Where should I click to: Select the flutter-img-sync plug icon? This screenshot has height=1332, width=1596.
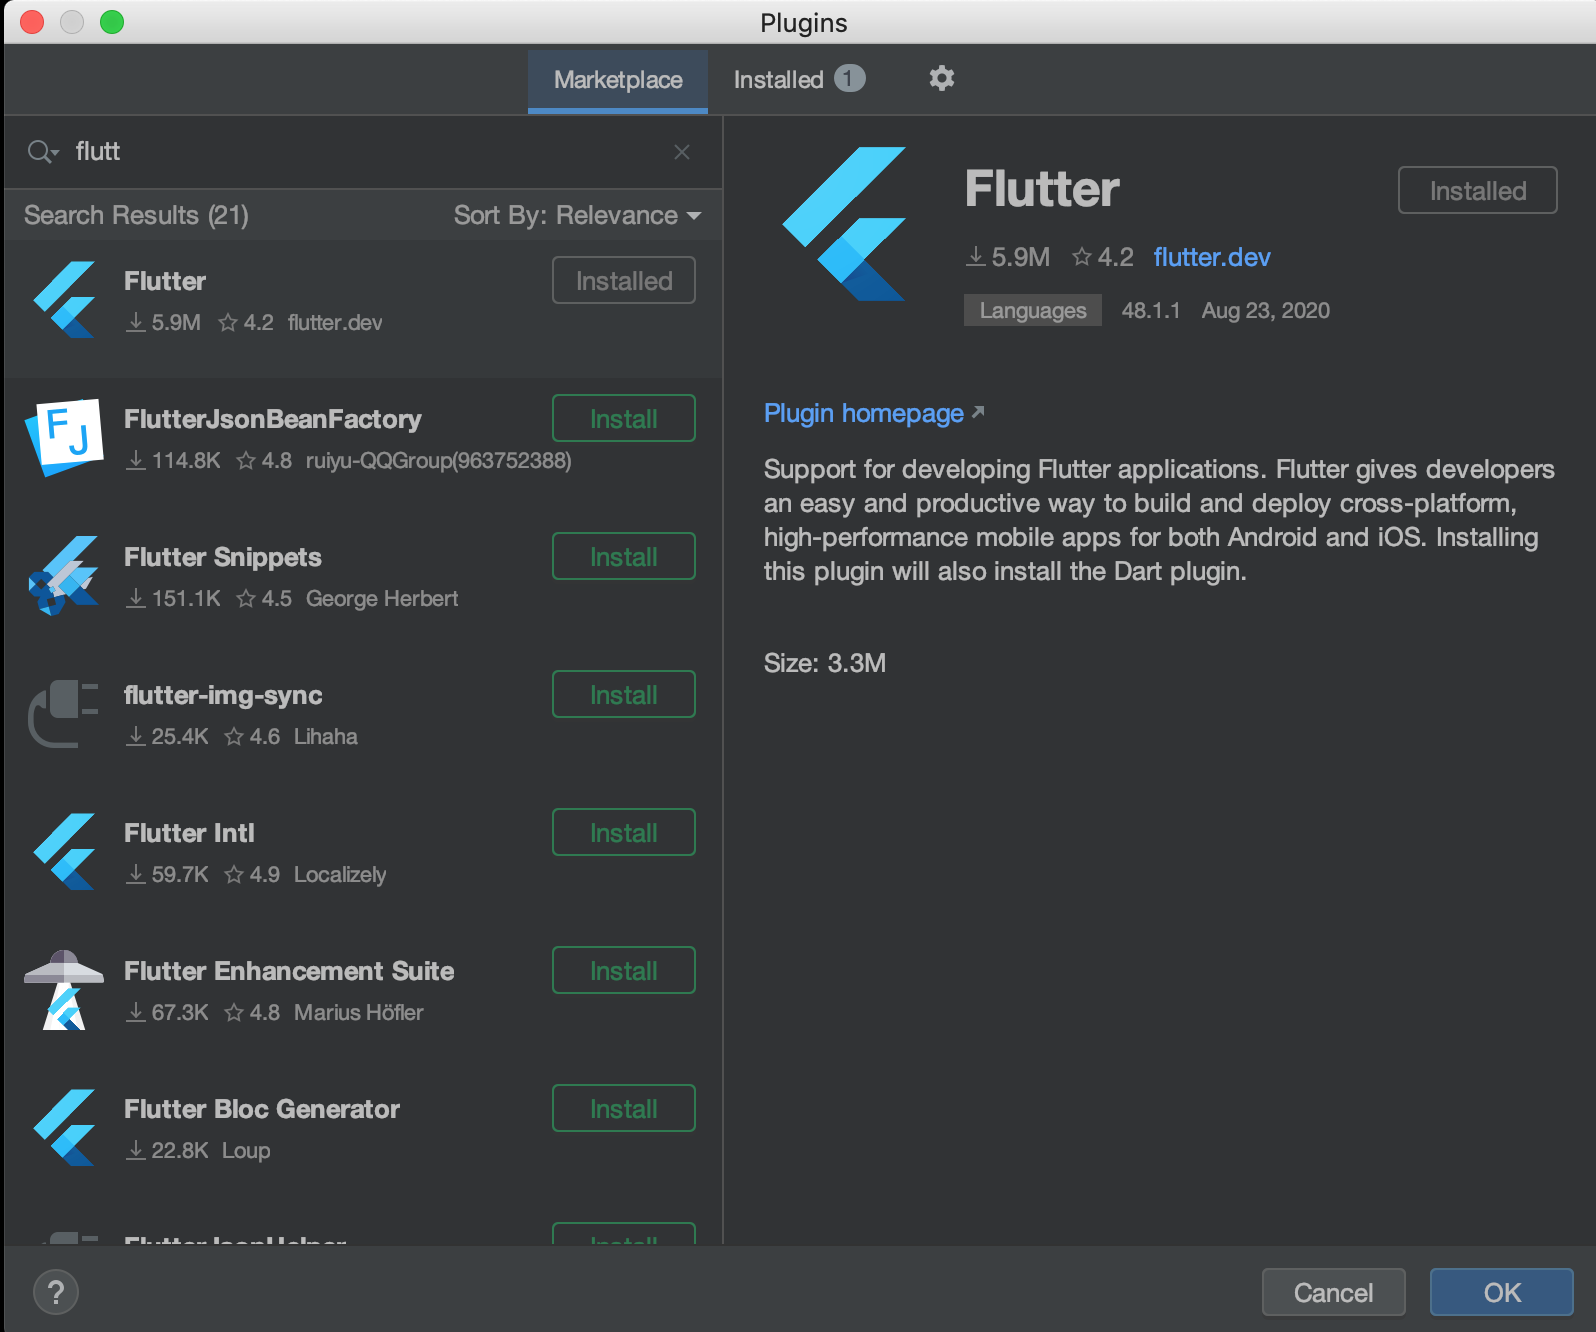(x=65, y=714)
